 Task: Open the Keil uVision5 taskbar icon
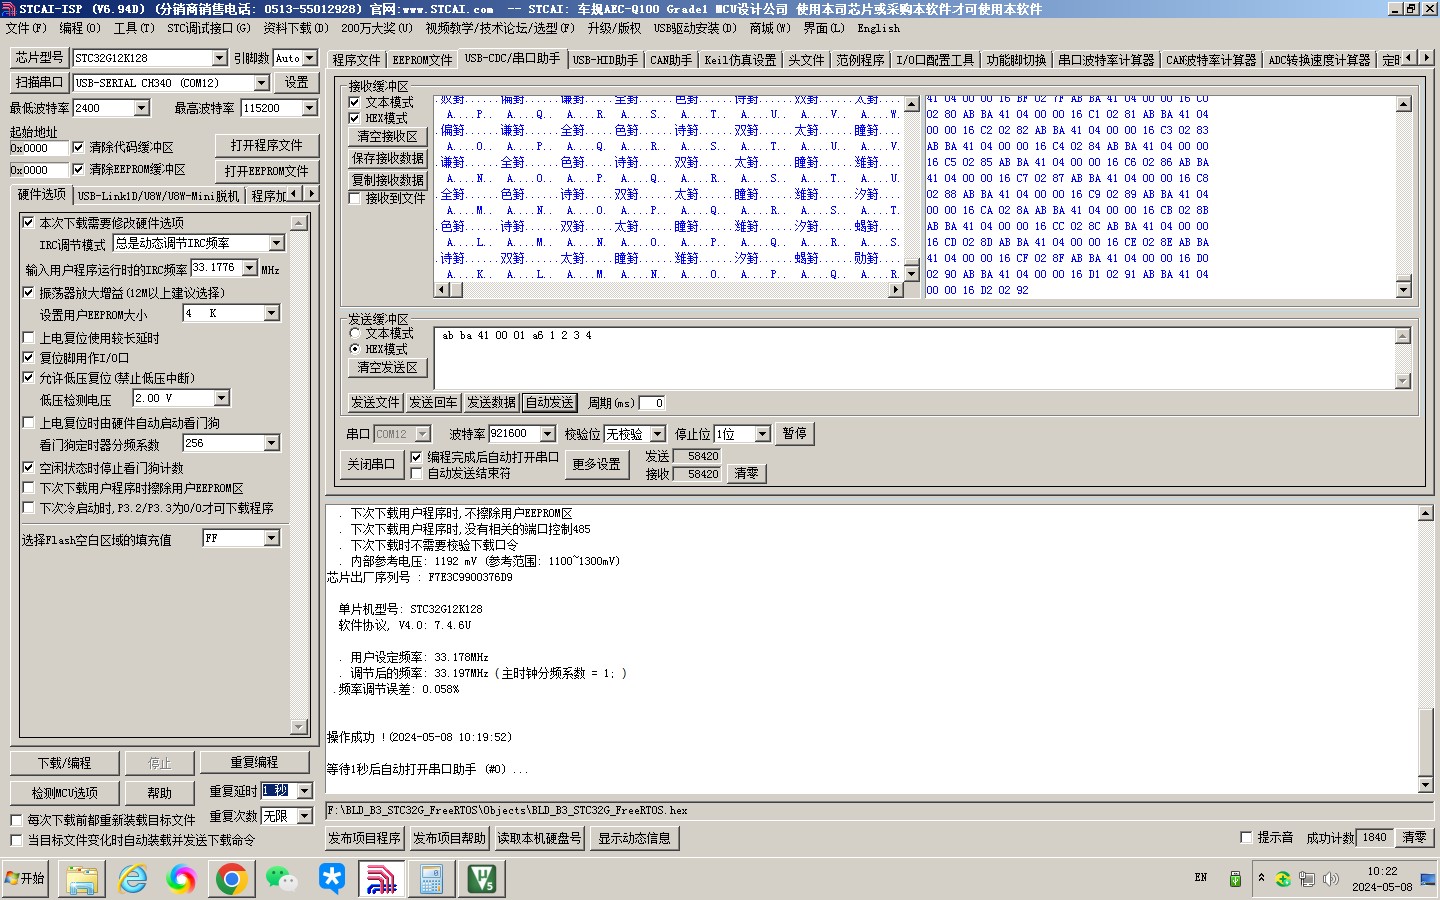click(482, 879)
